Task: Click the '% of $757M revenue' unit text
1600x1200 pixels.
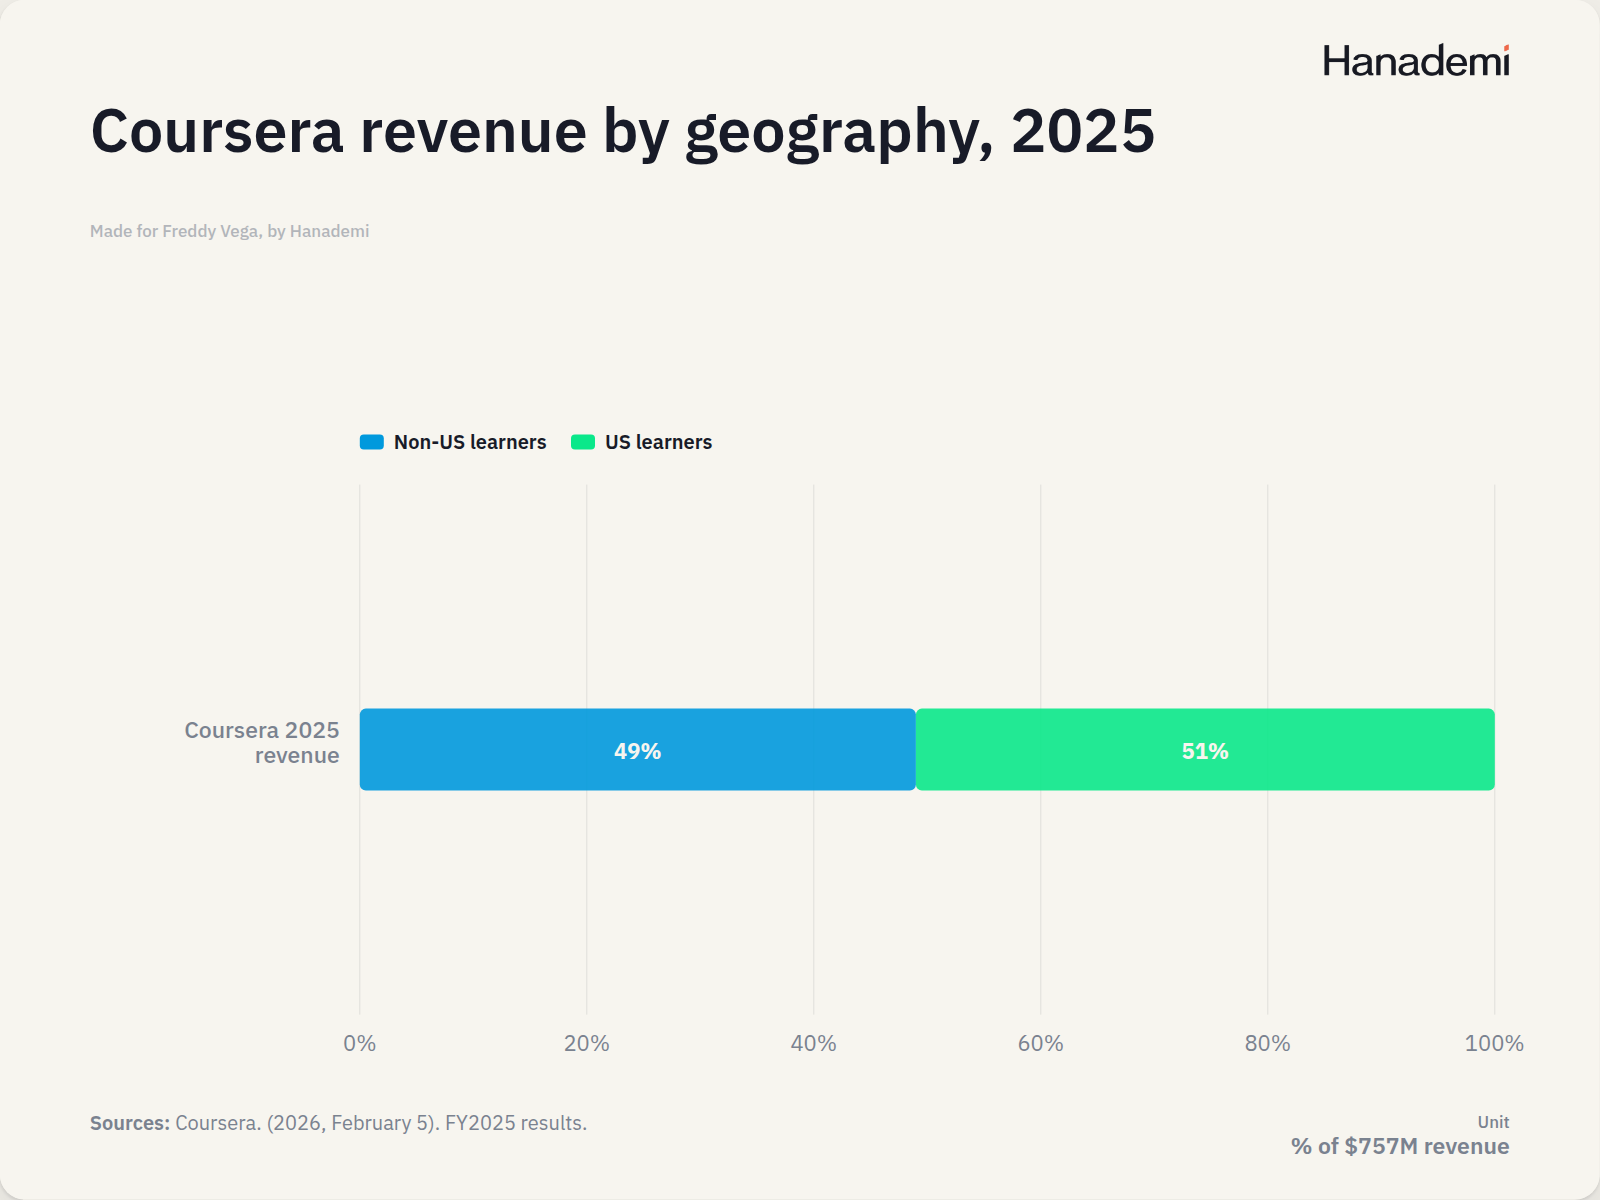Action: pos(1400,1147)
